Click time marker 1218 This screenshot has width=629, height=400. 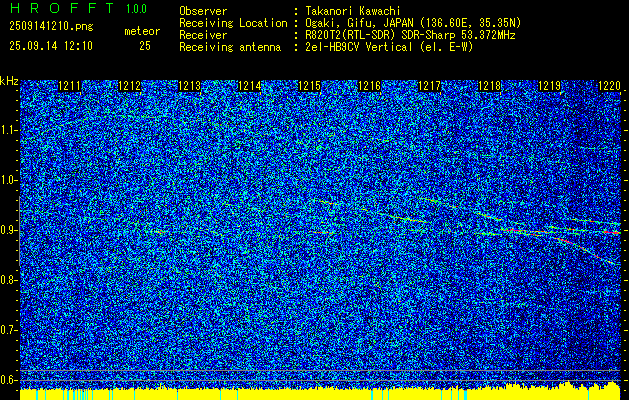pyautogui.click(x=490, y=86)
